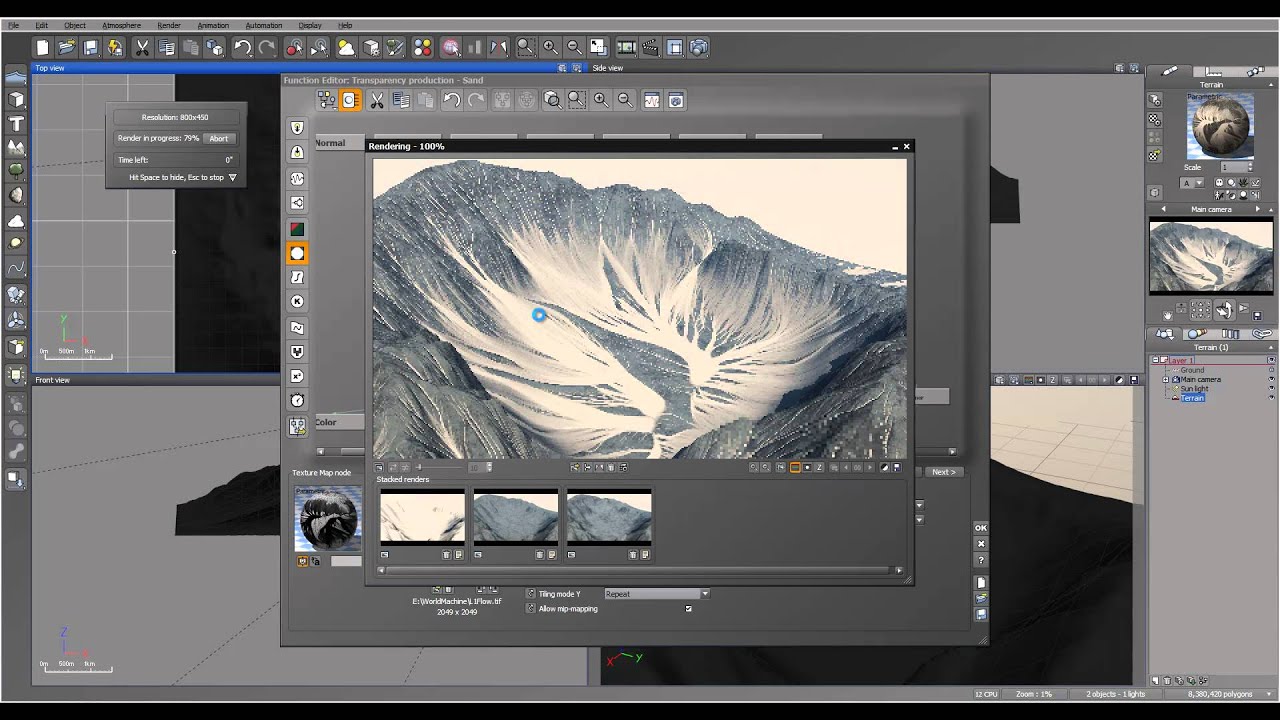
Task: Undo in the Function Editor toolbar
Action: point(451,100)
